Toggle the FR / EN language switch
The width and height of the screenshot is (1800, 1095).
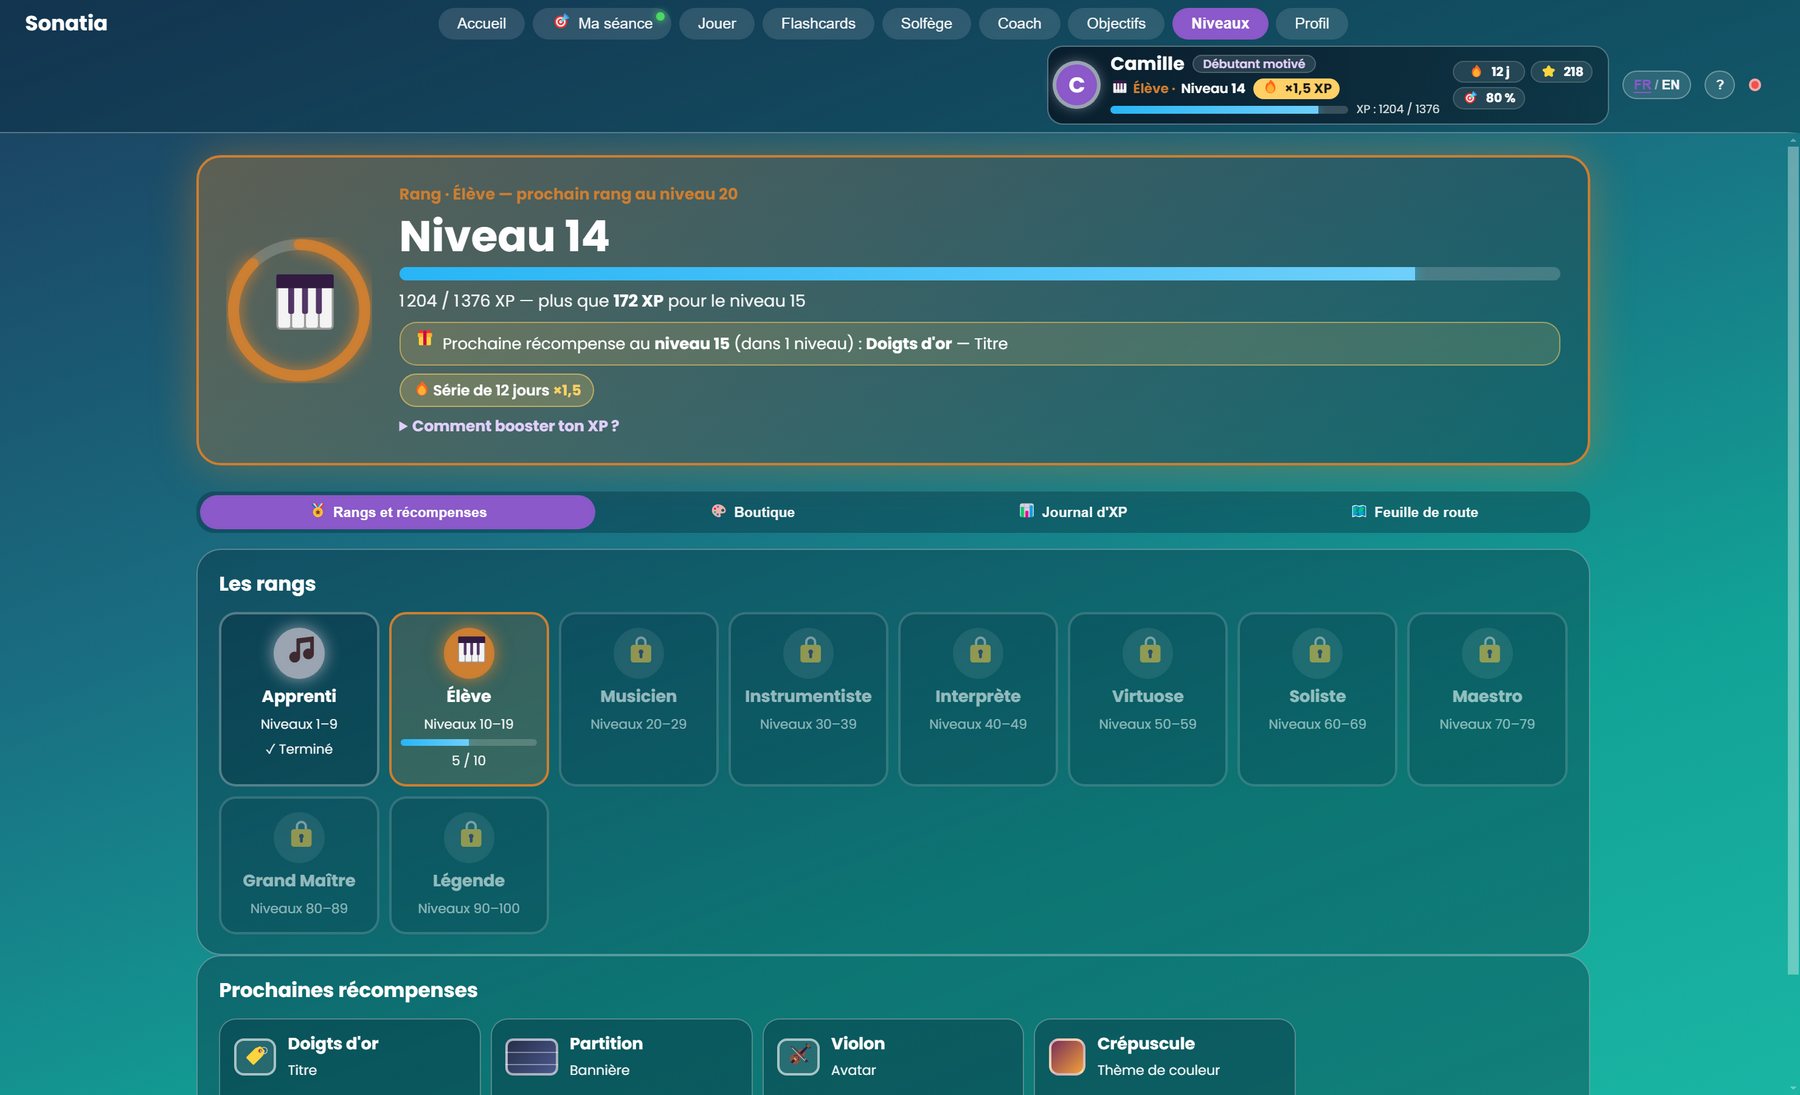[x=1656, y=85]
